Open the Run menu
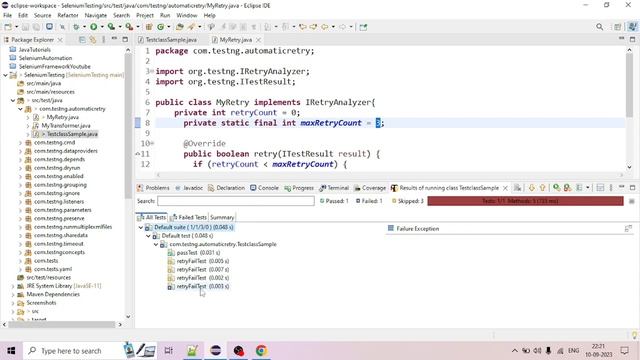 (165, 15)
